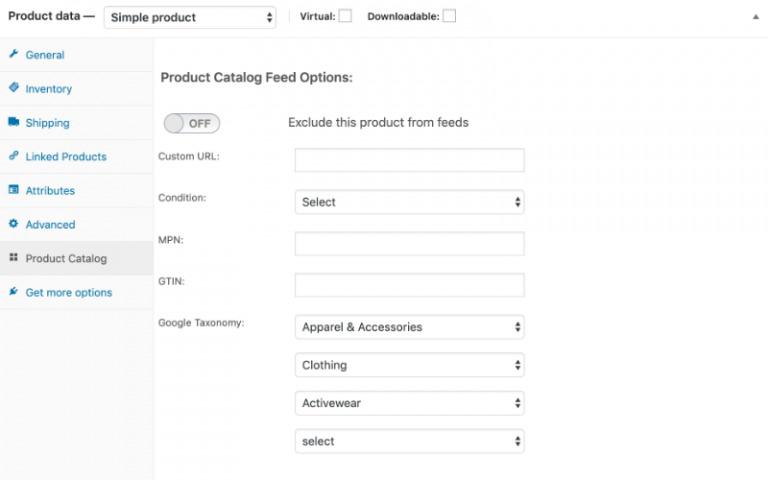The width and height of the screenshot is (768, 480).
Task: Click the Get more options plug icon
Action: click(13, 292)
